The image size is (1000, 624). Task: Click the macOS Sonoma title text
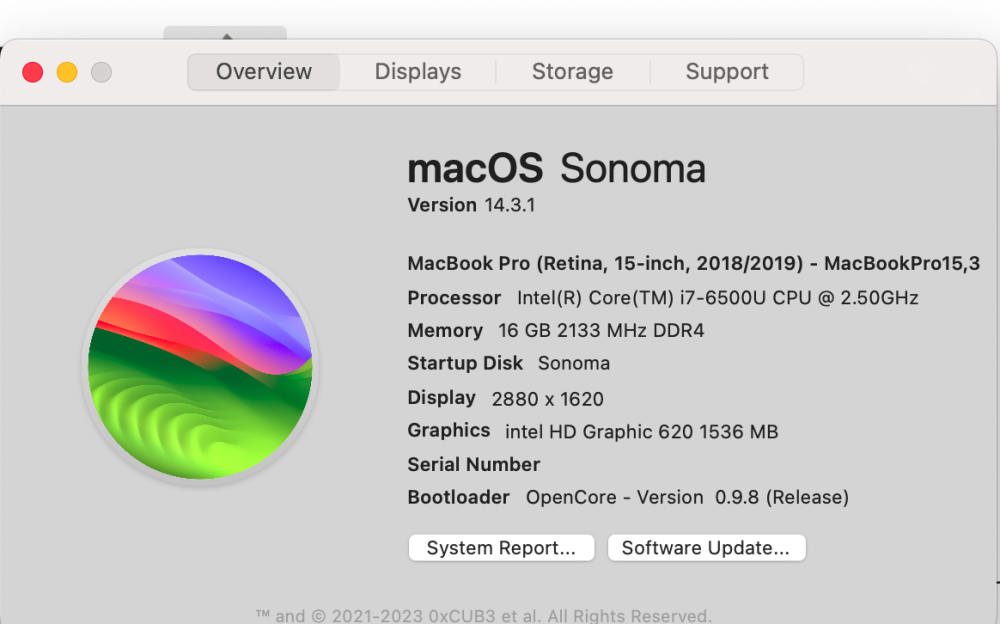tap(557, 169)
